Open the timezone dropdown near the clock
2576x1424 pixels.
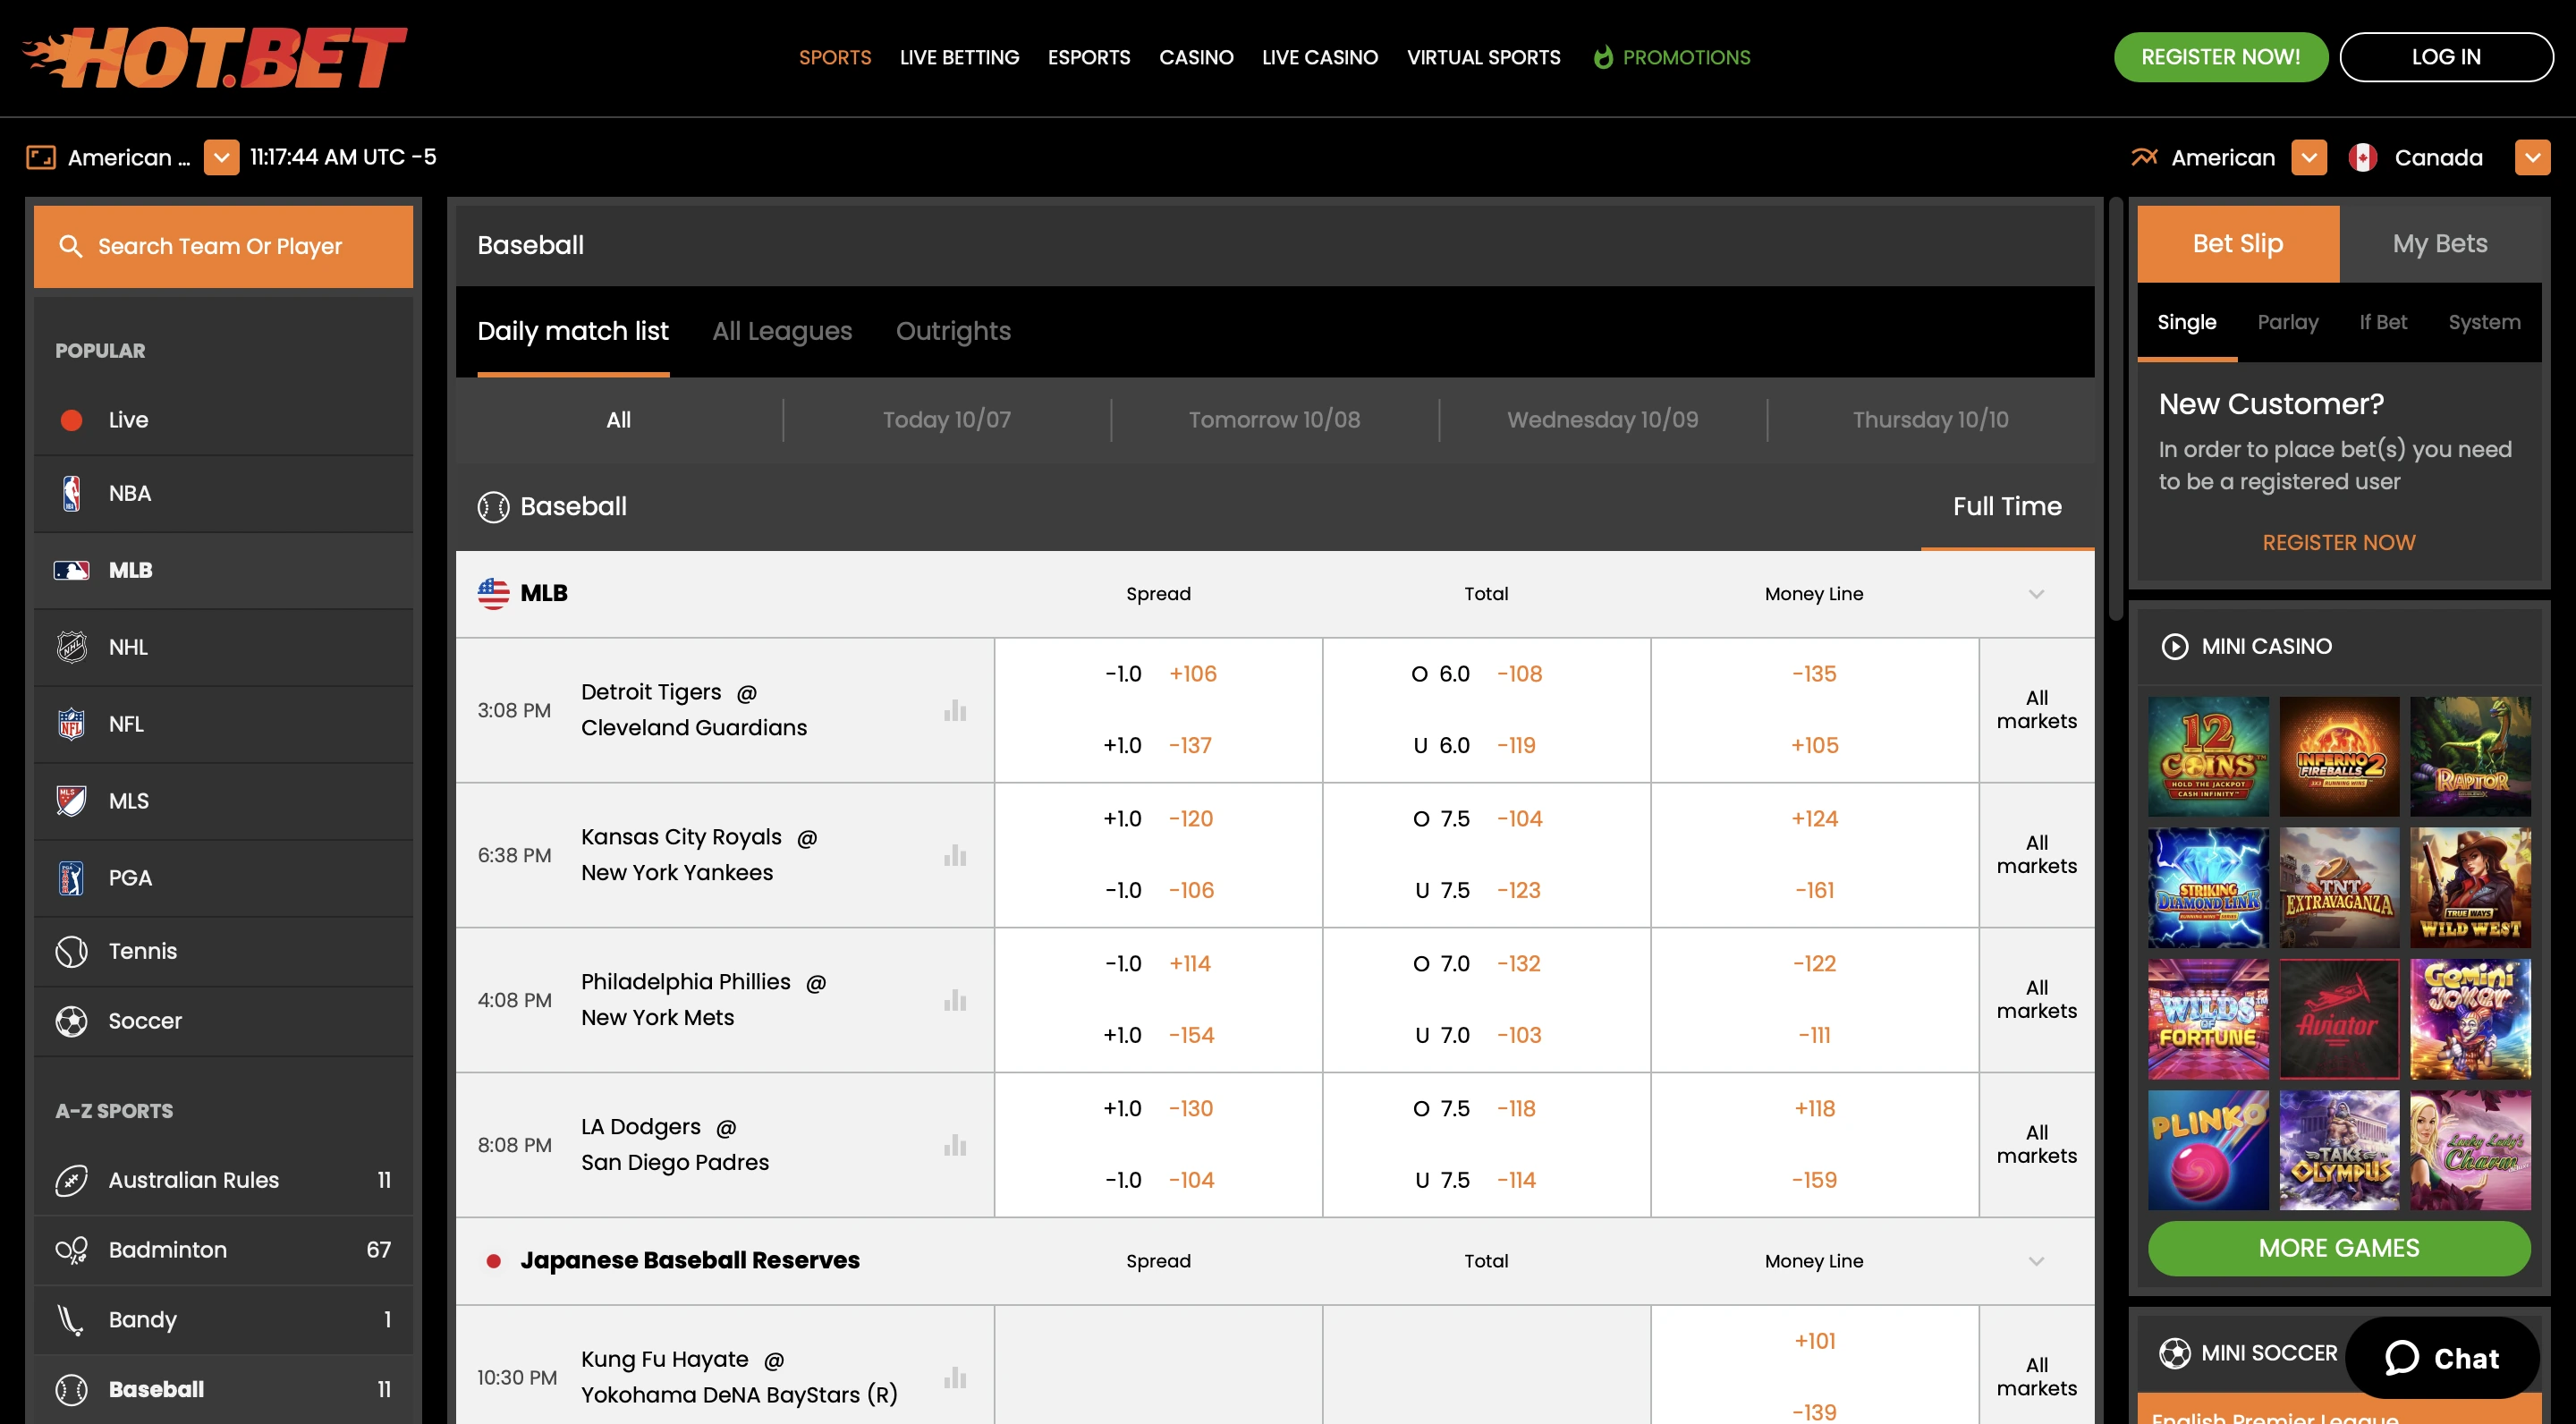[221, 157]
